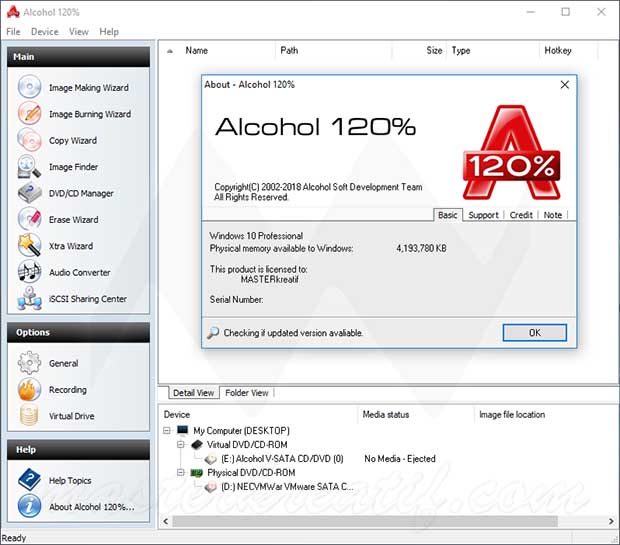Click the Physical DVD/CD-ROM green card icon
This screenshot has width=620, height=545.
pos(197,473)
